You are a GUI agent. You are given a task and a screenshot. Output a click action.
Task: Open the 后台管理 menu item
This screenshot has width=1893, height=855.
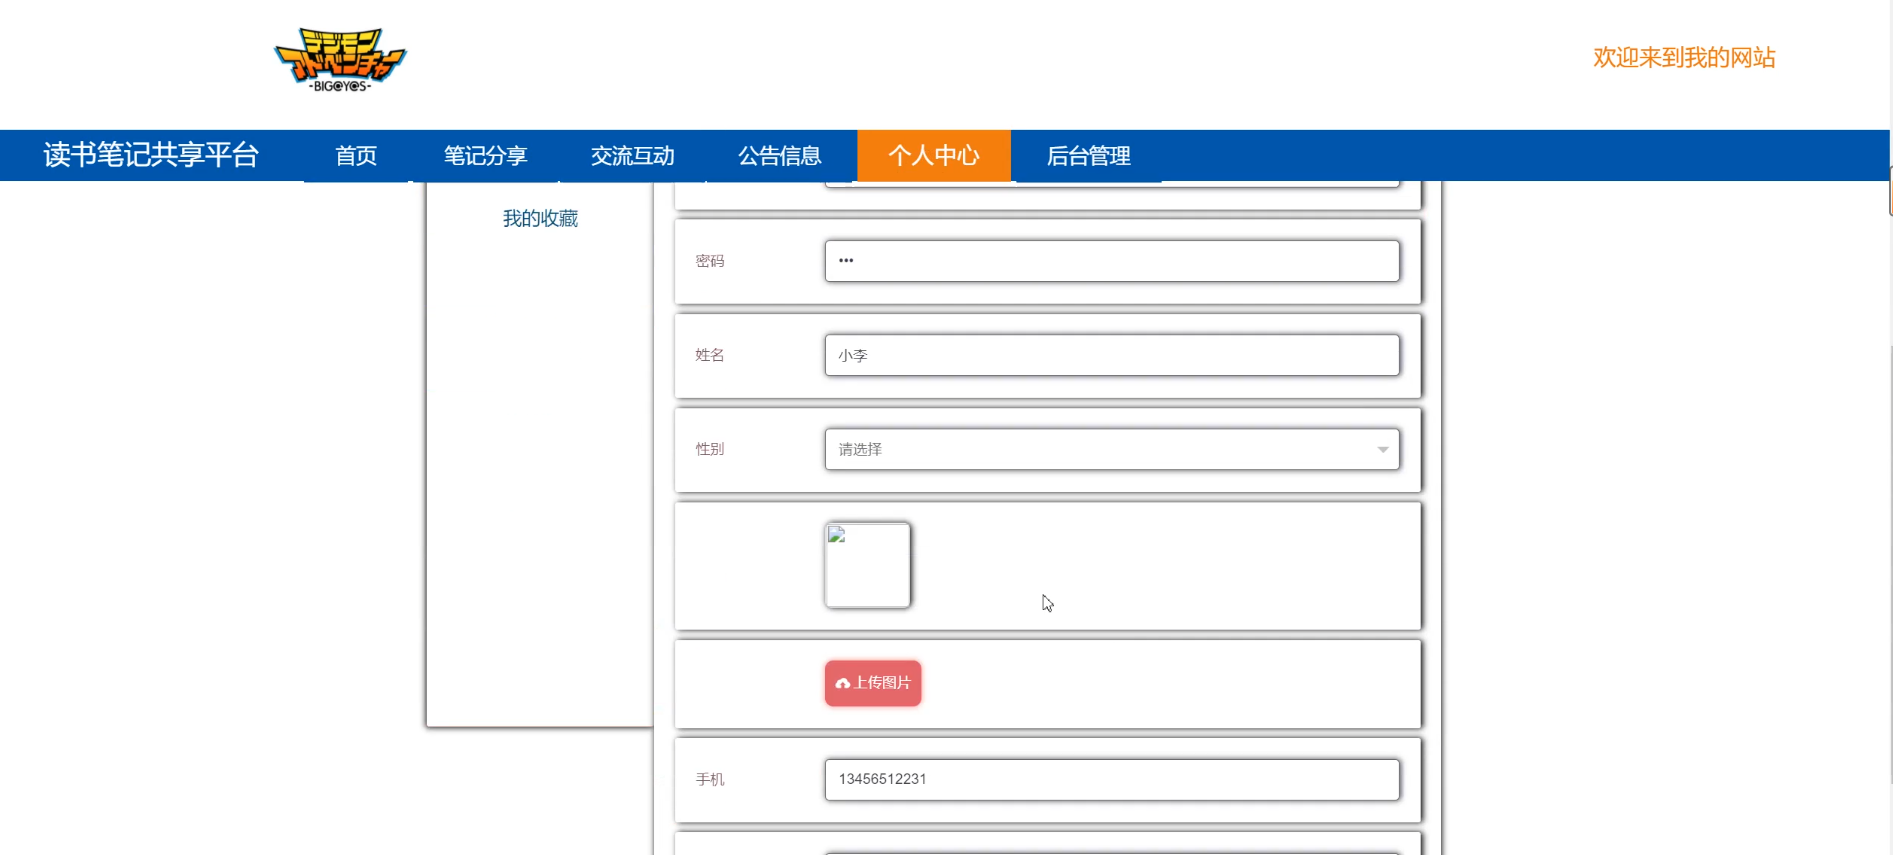[x=1088, y=156]
